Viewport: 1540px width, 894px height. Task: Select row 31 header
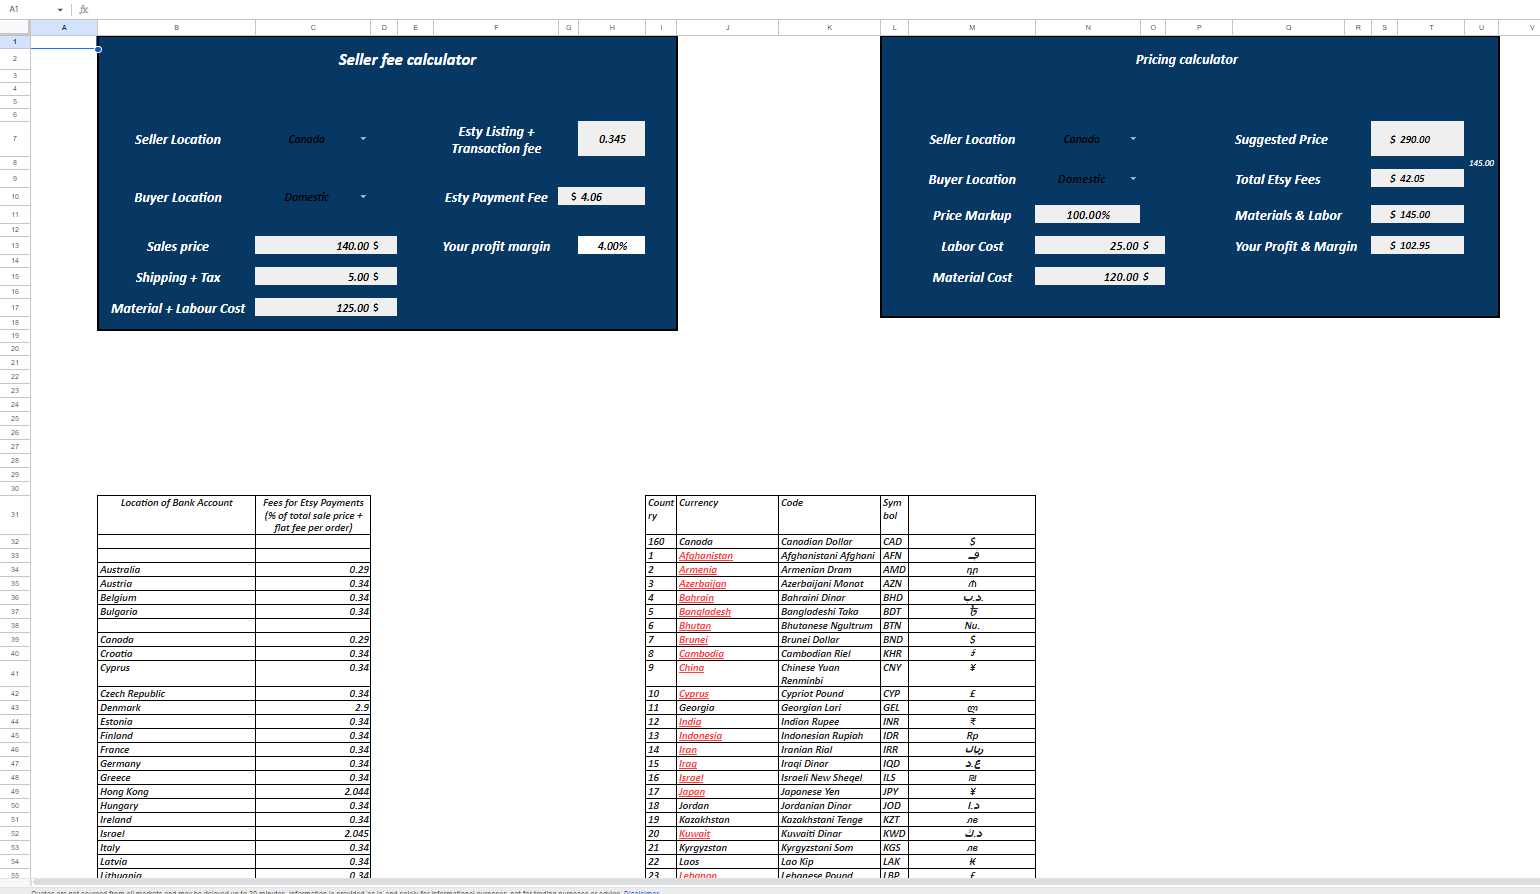(x=15, y=515)
